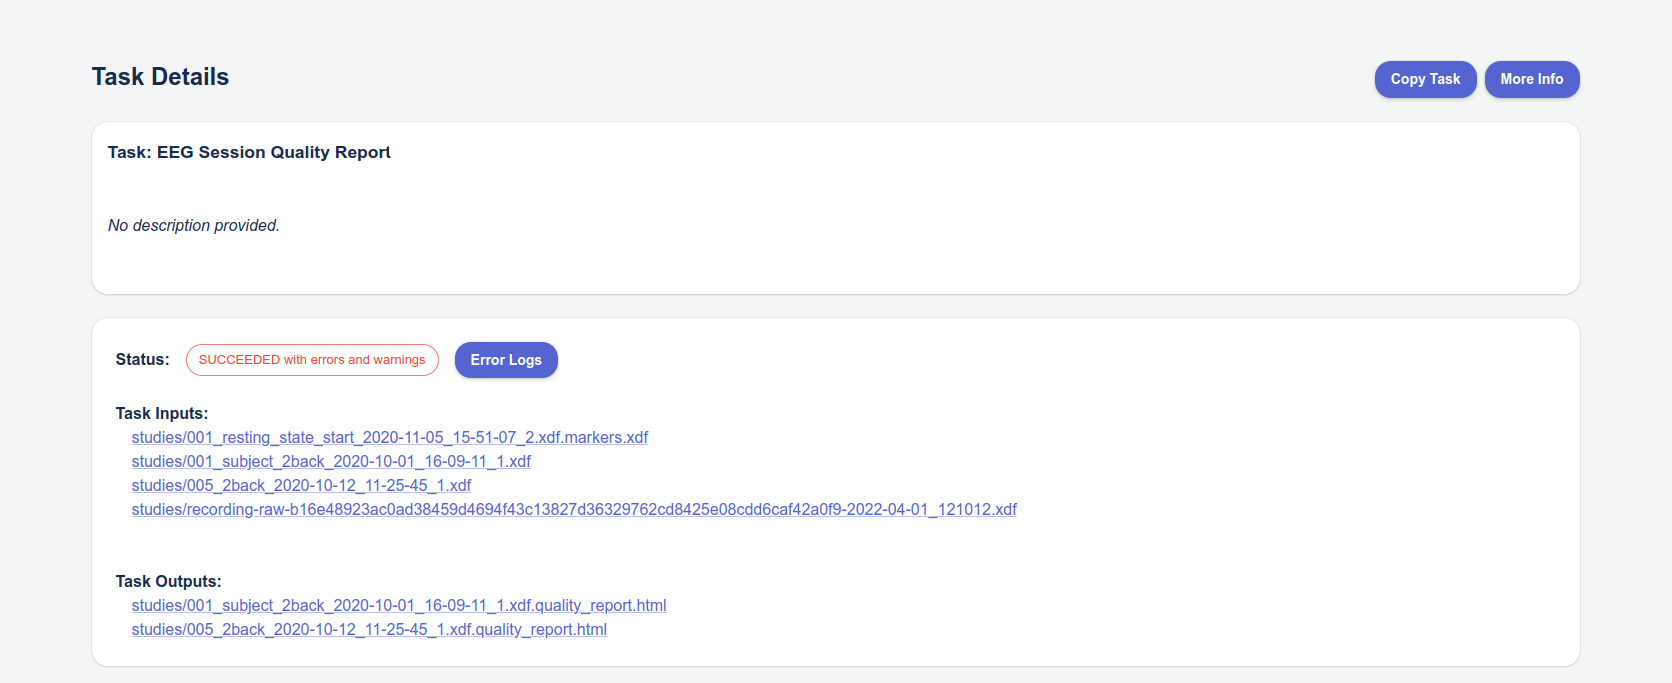
Task: Open More Info
Action: (1532, 79)
